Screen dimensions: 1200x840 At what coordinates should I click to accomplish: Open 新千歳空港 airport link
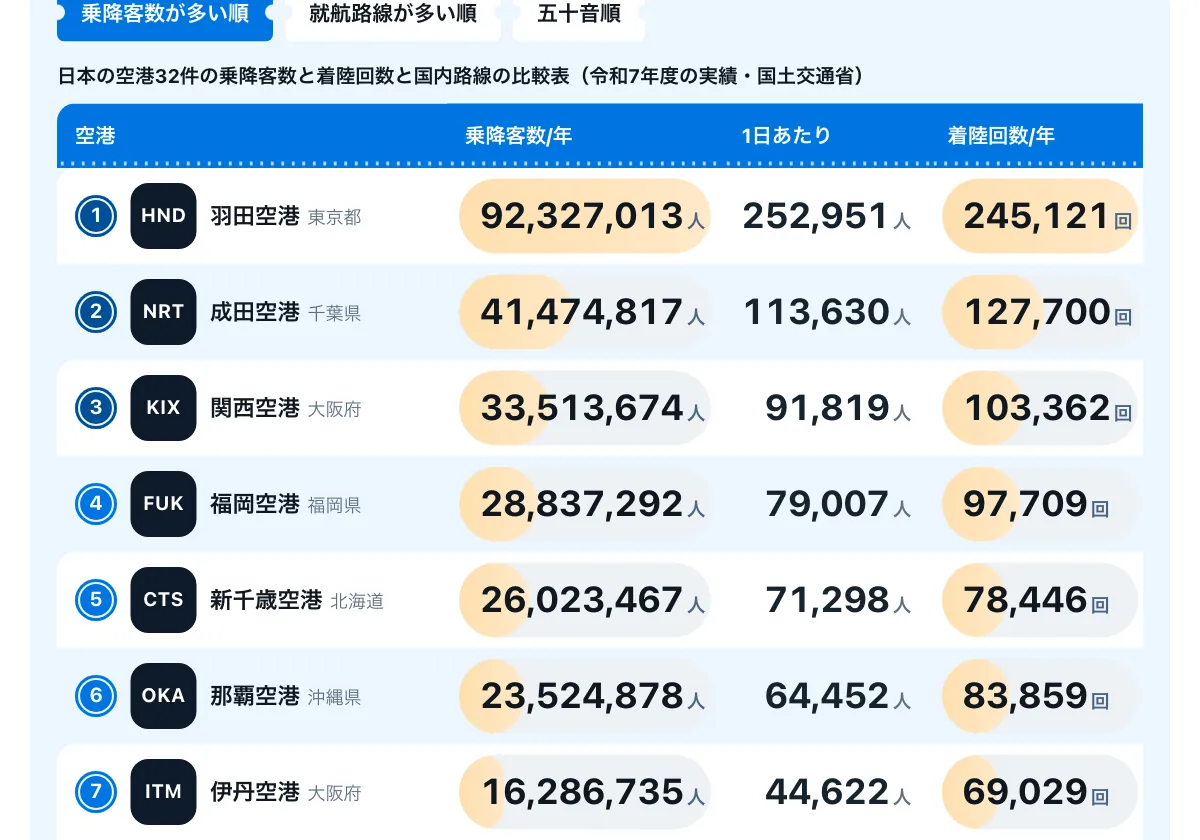[266, 600]
